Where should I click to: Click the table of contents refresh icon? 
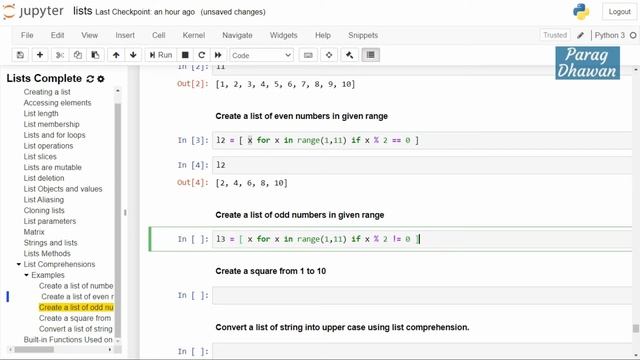click(x=90, y=79)
